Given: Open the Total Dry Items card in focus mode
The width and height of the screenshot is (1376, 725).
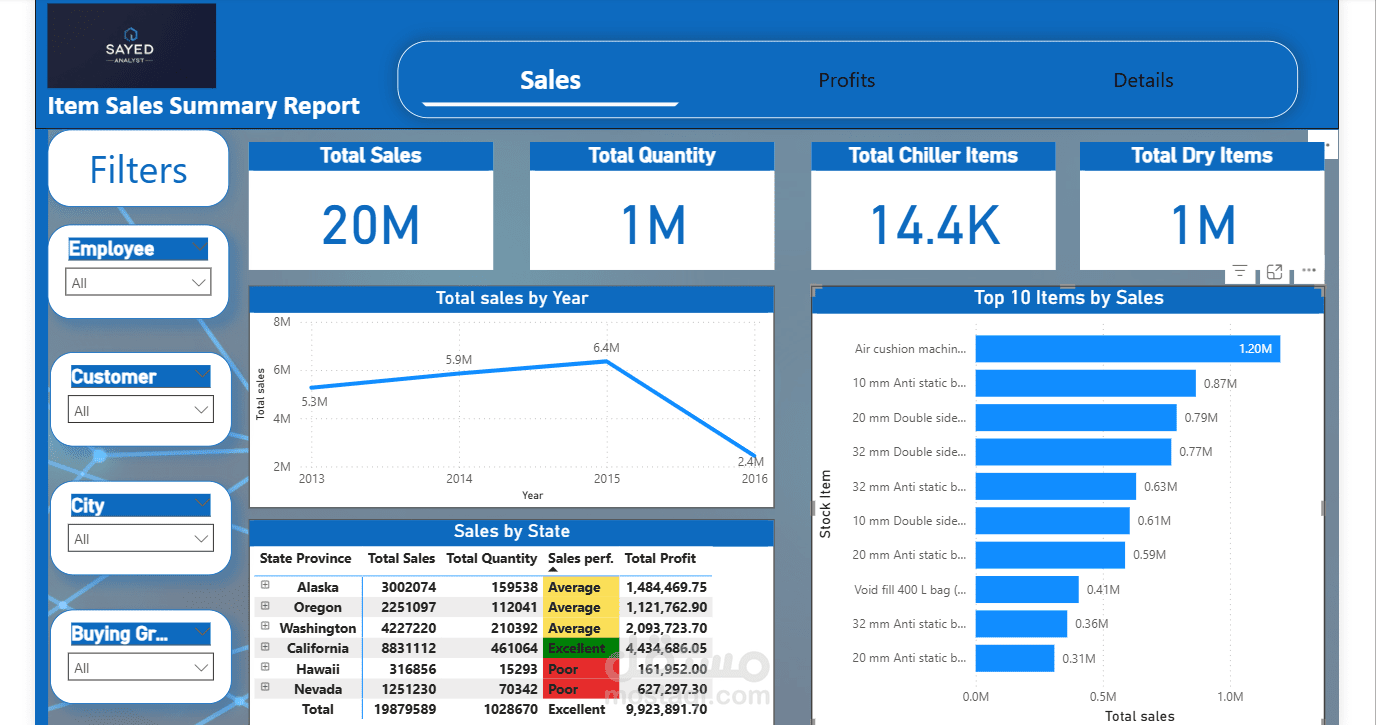Looking at the screenshot, I should coord(1274,270).
